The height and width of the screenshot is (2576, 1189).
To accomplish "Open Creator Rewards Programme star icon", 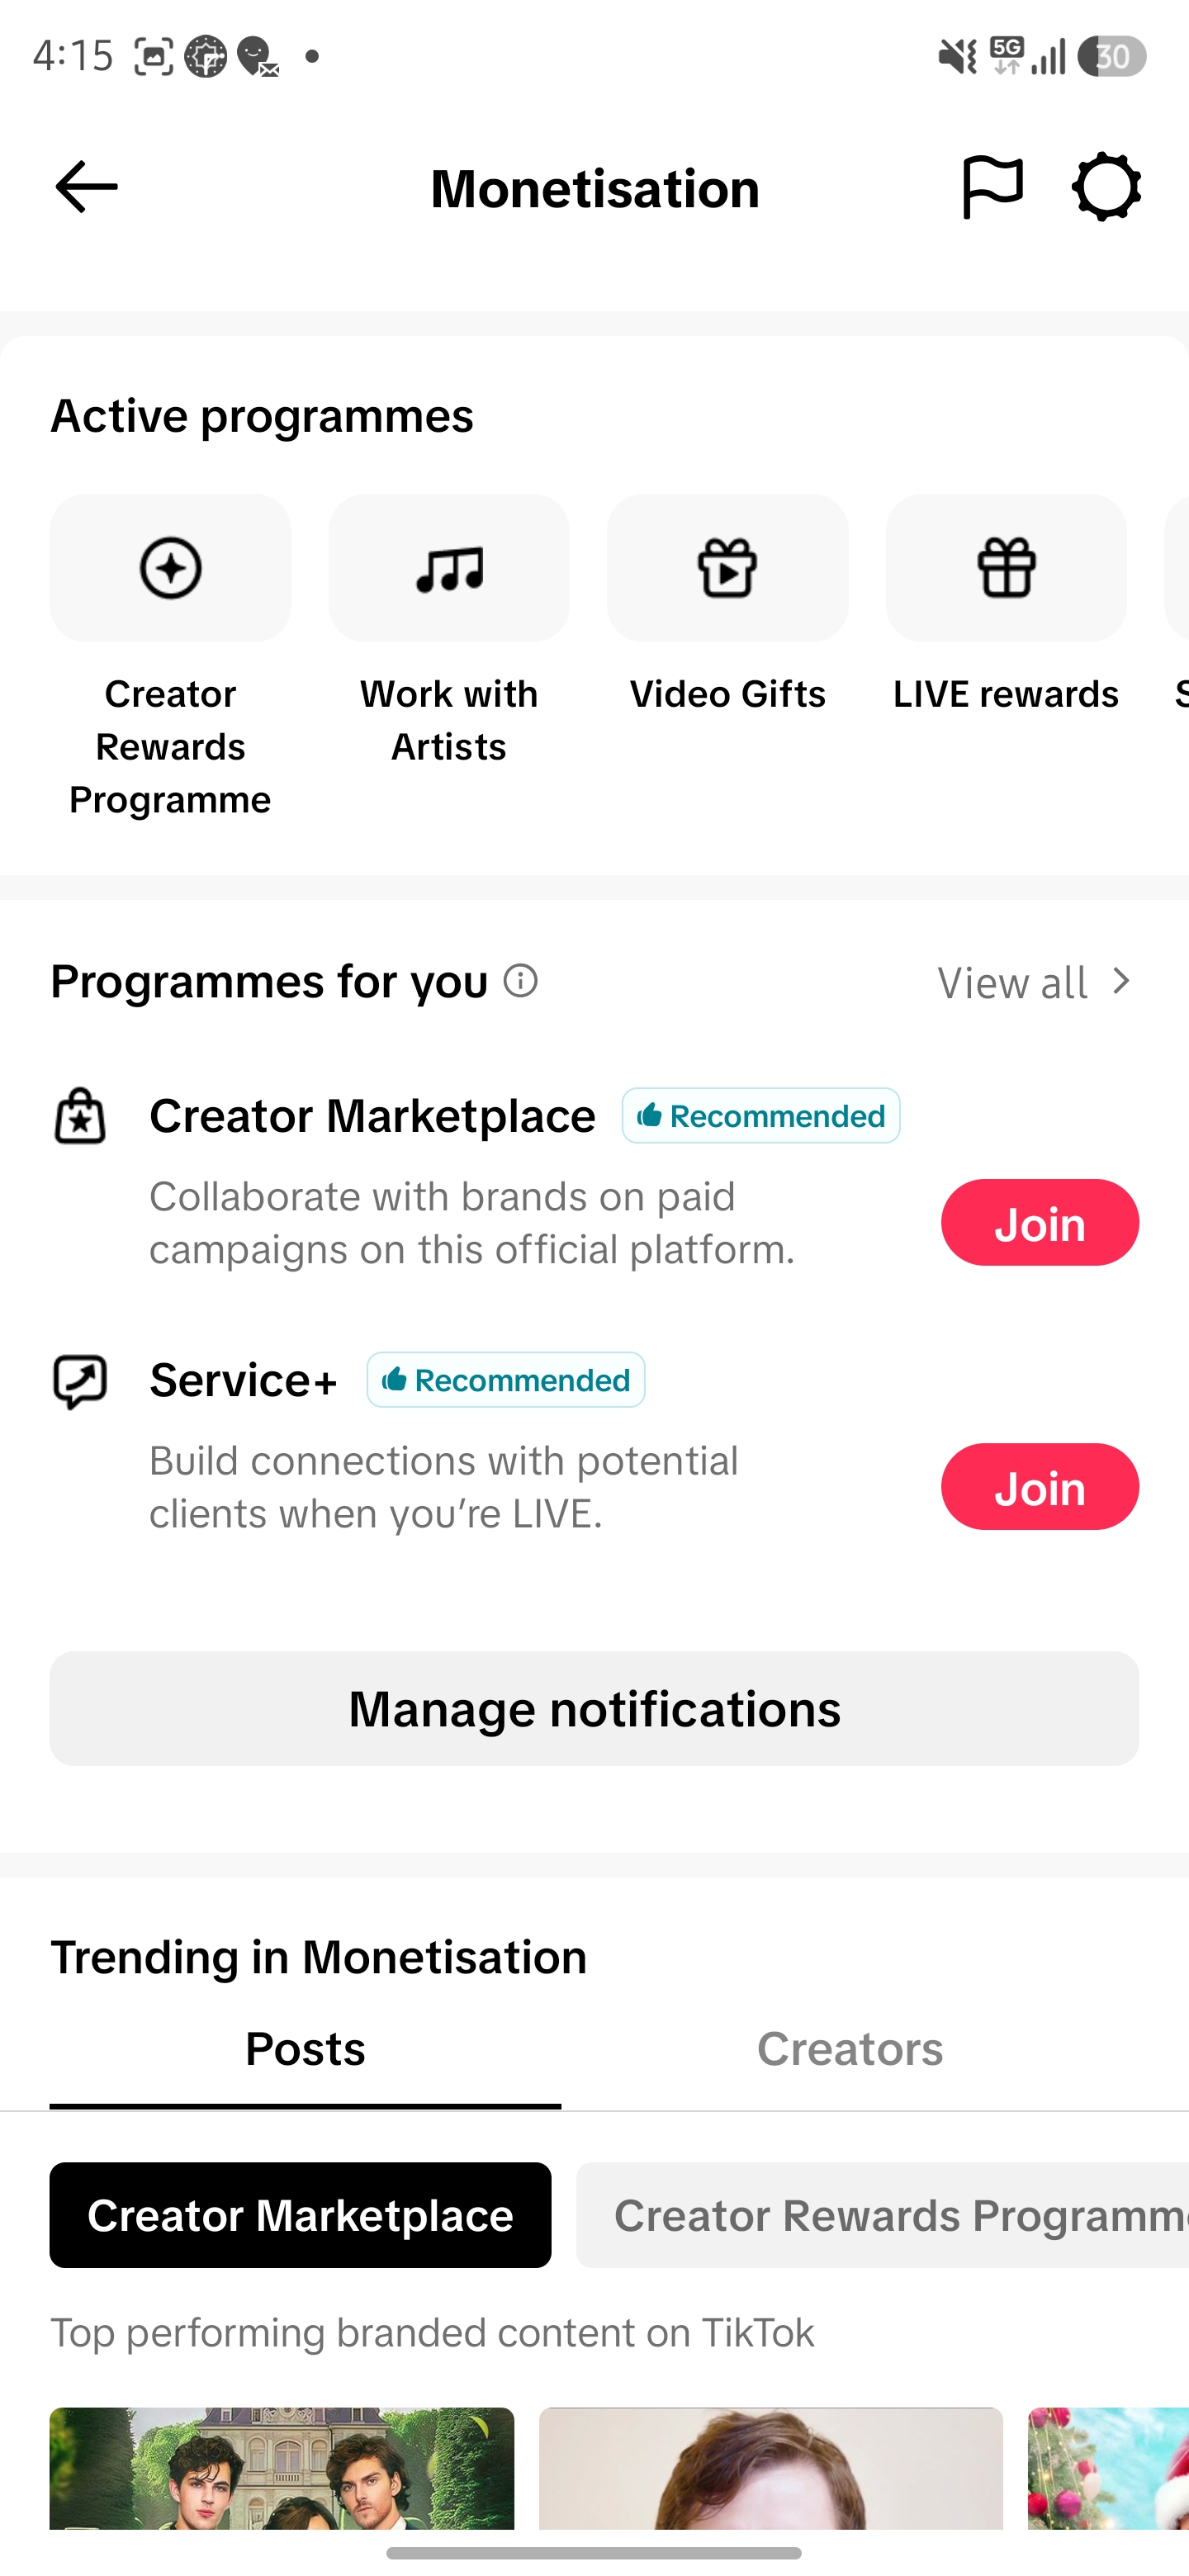I will tap(170, 568).
